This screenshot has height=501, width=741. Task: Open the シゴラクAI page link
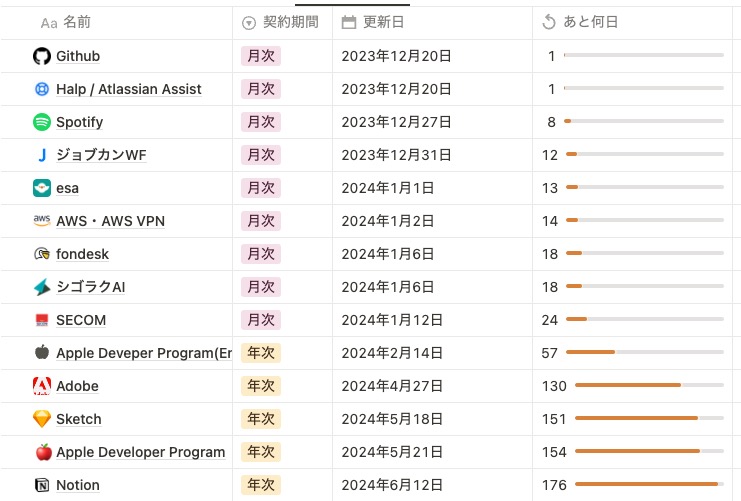point(90,287)
